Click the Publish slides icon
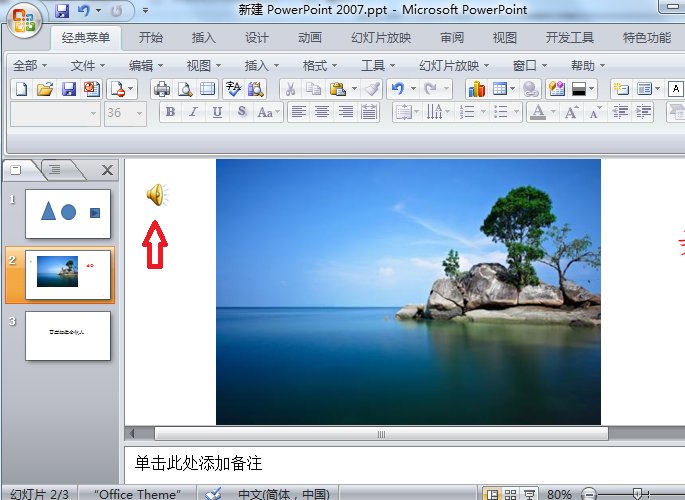The image size is (685, 500). [92, 89]
